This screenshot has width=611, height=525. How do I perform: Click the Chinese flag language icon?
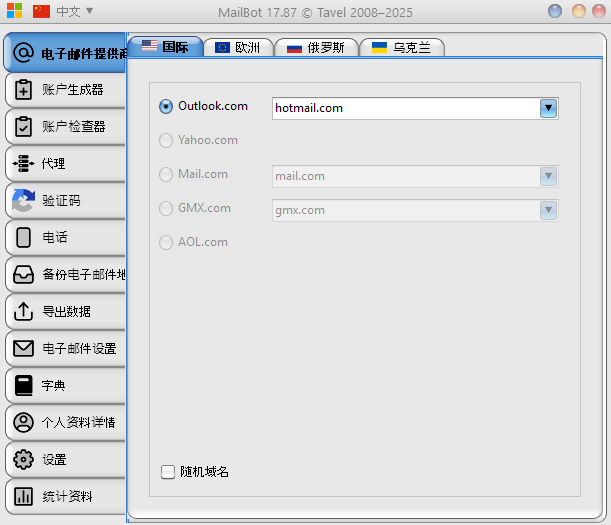(x=41, y=11)
